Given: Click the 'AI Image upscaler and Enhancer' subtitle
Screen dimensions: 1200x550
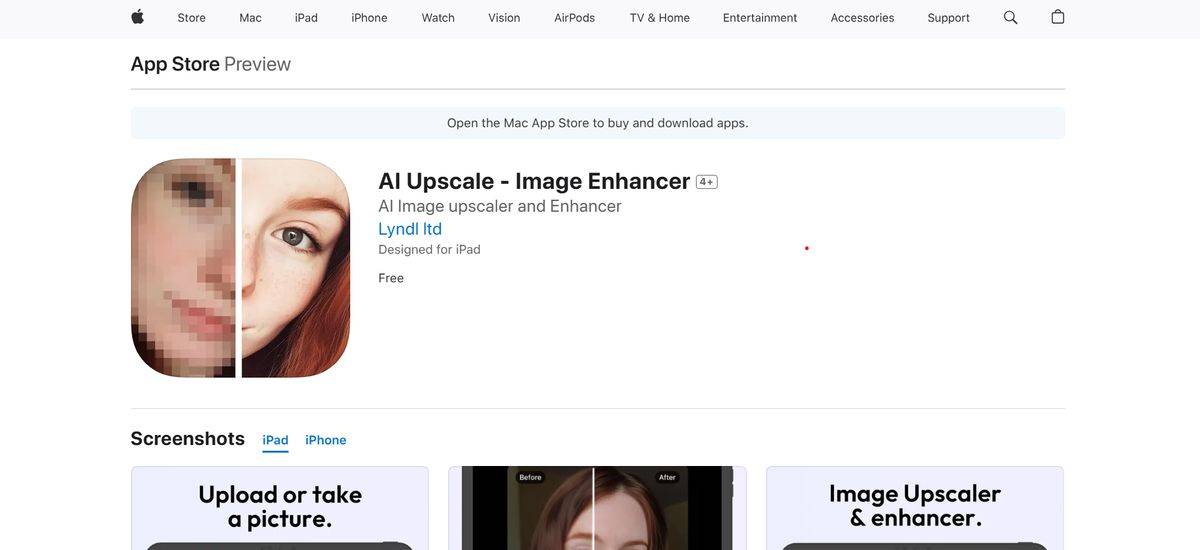Looking at the screenshot, I should point(500,206).
